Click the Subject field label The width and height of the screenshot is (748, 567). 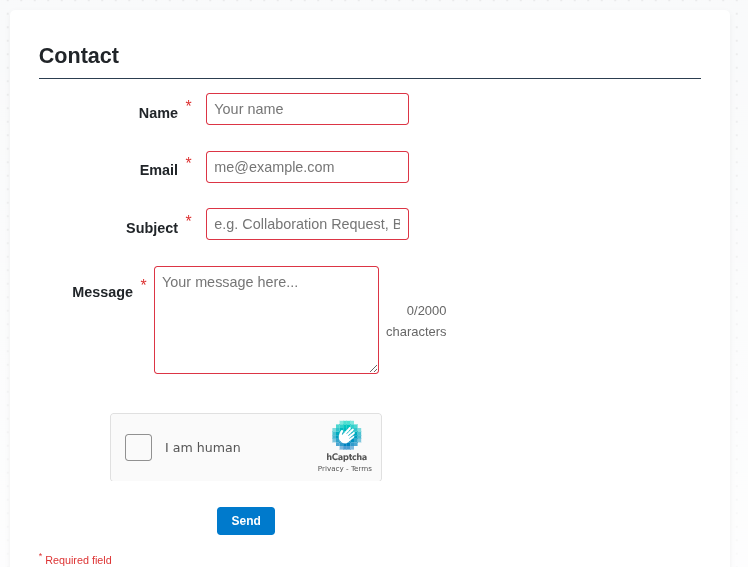(x=152, y=228)
